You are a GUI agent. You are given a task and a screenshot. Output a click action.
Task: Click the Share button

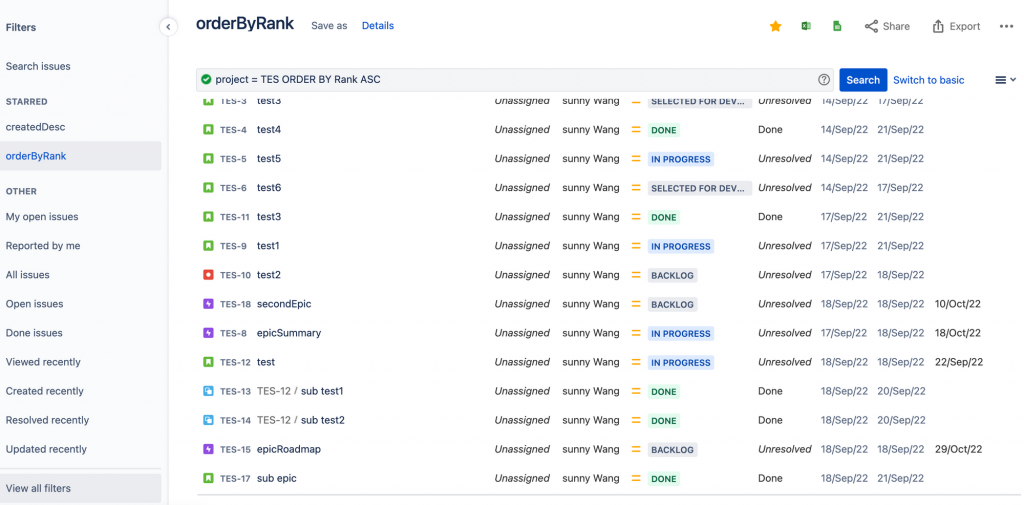coord(887,26)
